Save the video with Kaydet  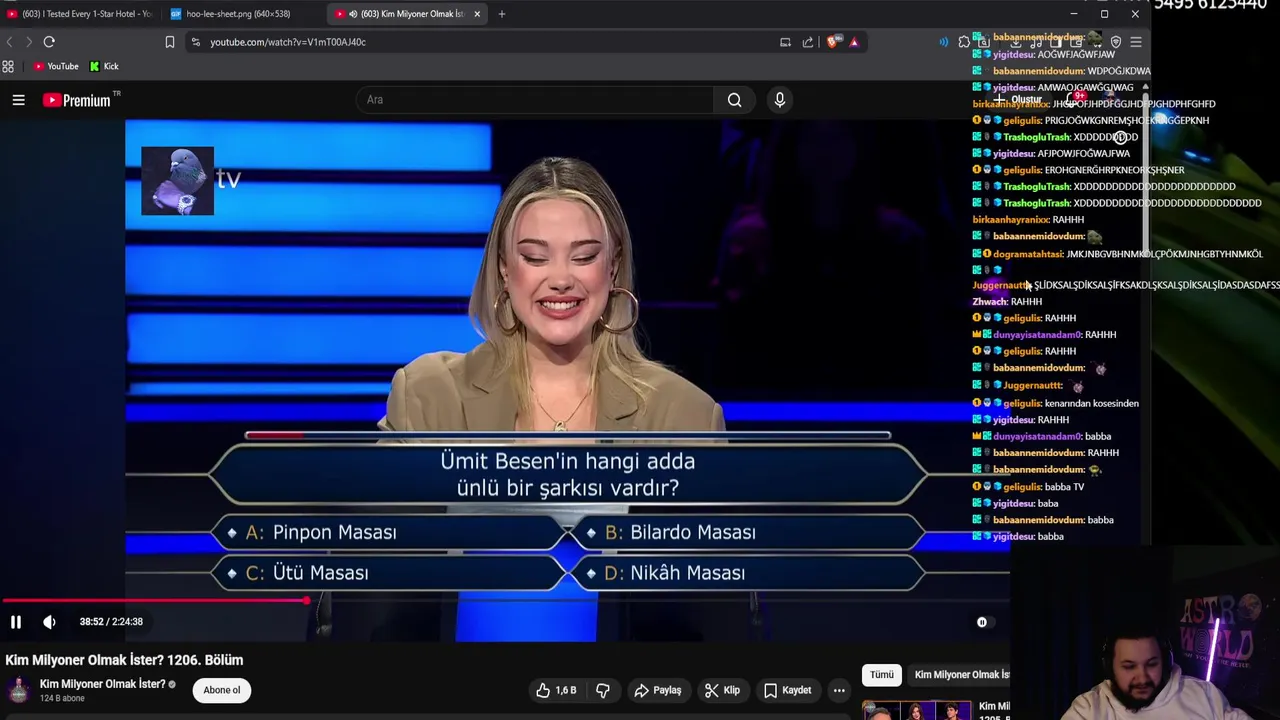pyautogui.click(x=788, y=690)
